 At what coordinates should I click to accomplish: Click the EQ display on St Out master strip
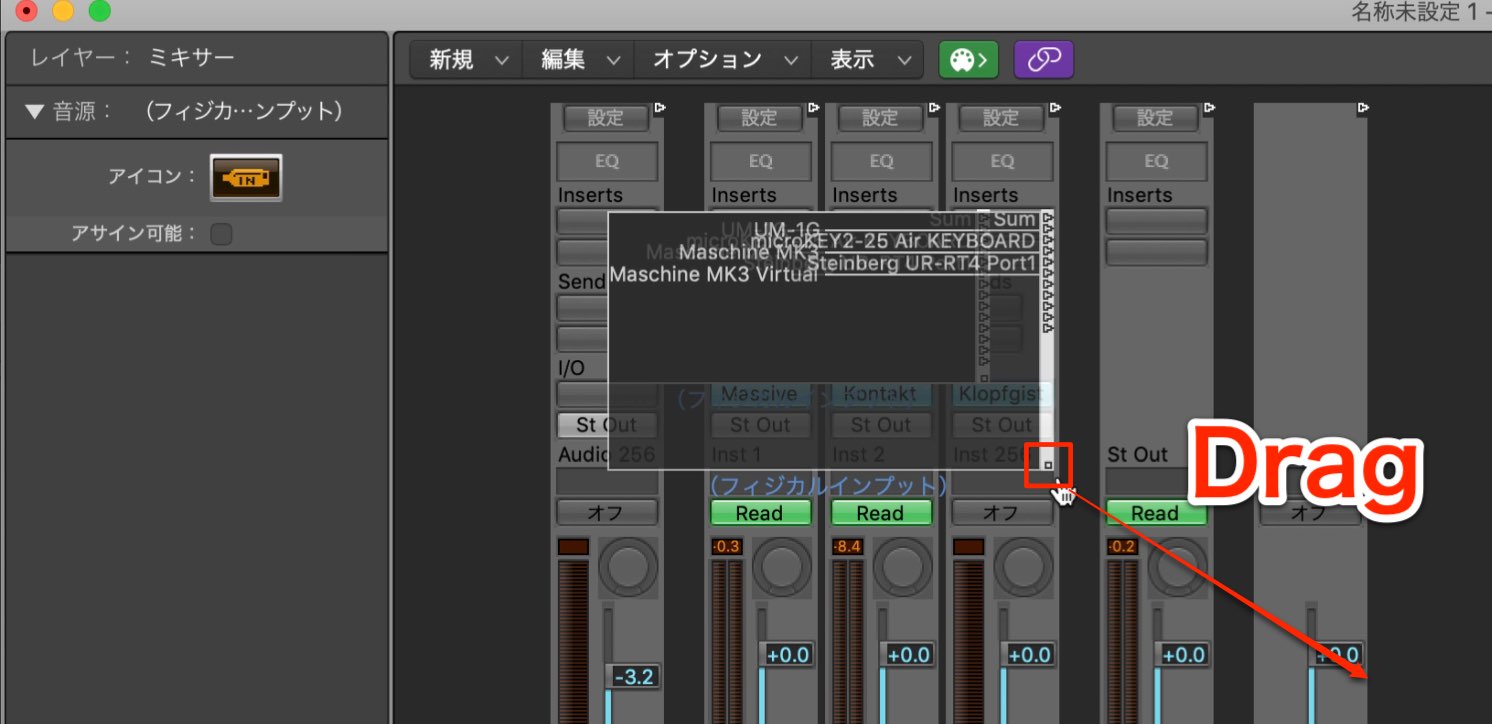pyautogui.click(x=1156, y=161)
